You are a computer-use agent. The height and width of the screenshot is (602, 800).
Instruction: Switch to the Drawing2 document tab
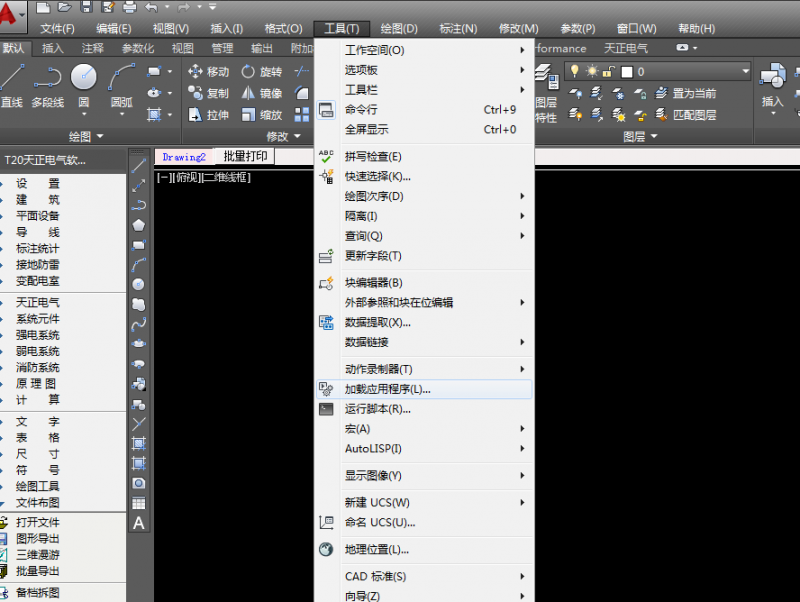[x=184, y=157]
